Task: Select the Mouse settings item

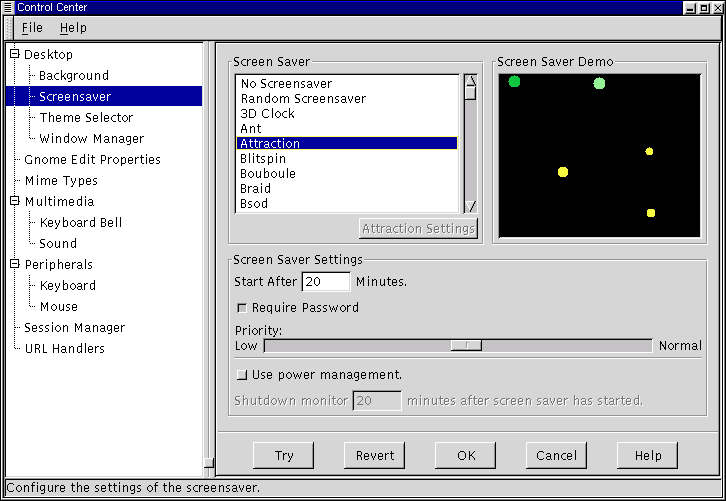Action: coord(59,306)
